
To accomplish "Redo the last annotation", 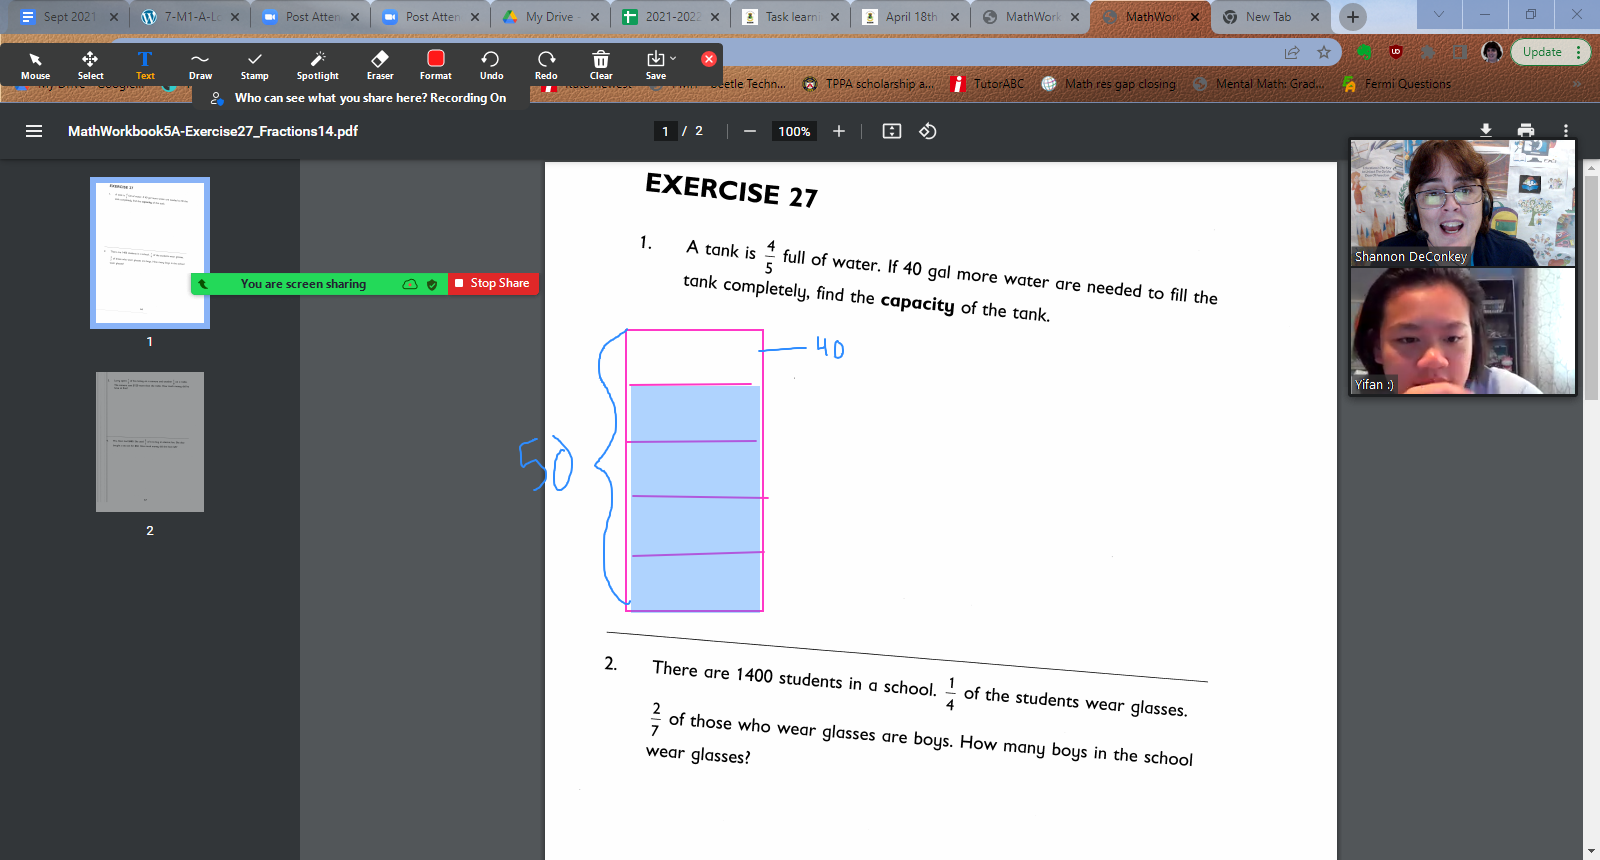I will [546, 65].
